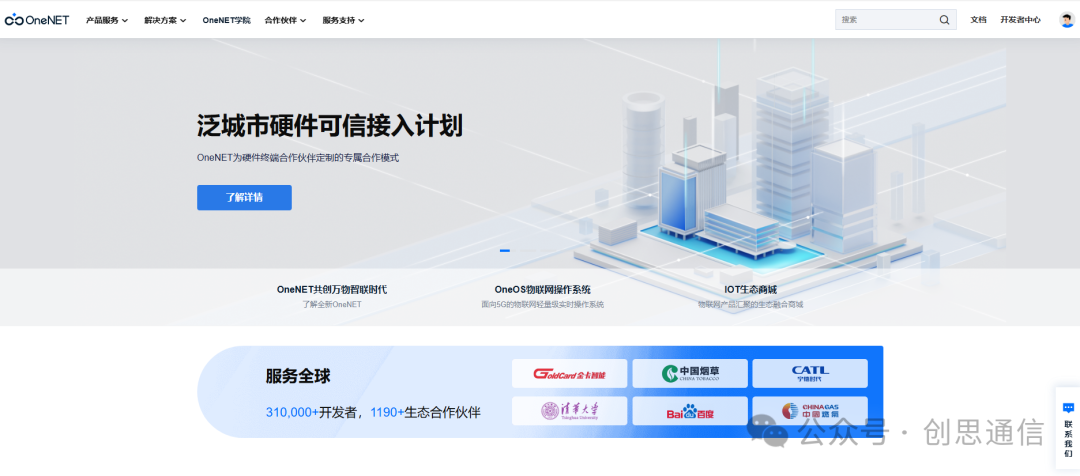Open the GoldCard partner logo
1080x476 pixels.
[x=570, y=373]
